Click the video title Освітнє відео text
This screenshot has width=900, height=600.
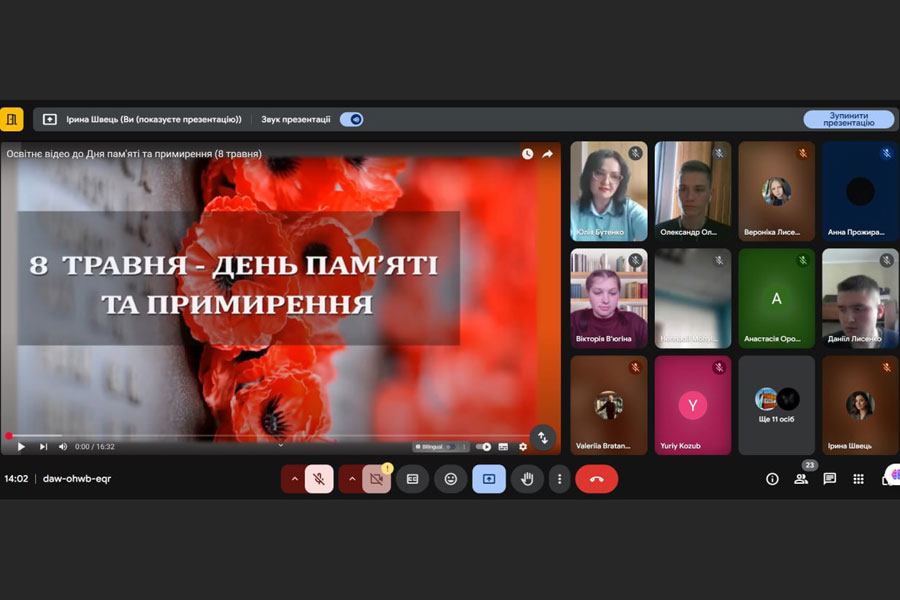pyautogui.click(x=134, y=154)
